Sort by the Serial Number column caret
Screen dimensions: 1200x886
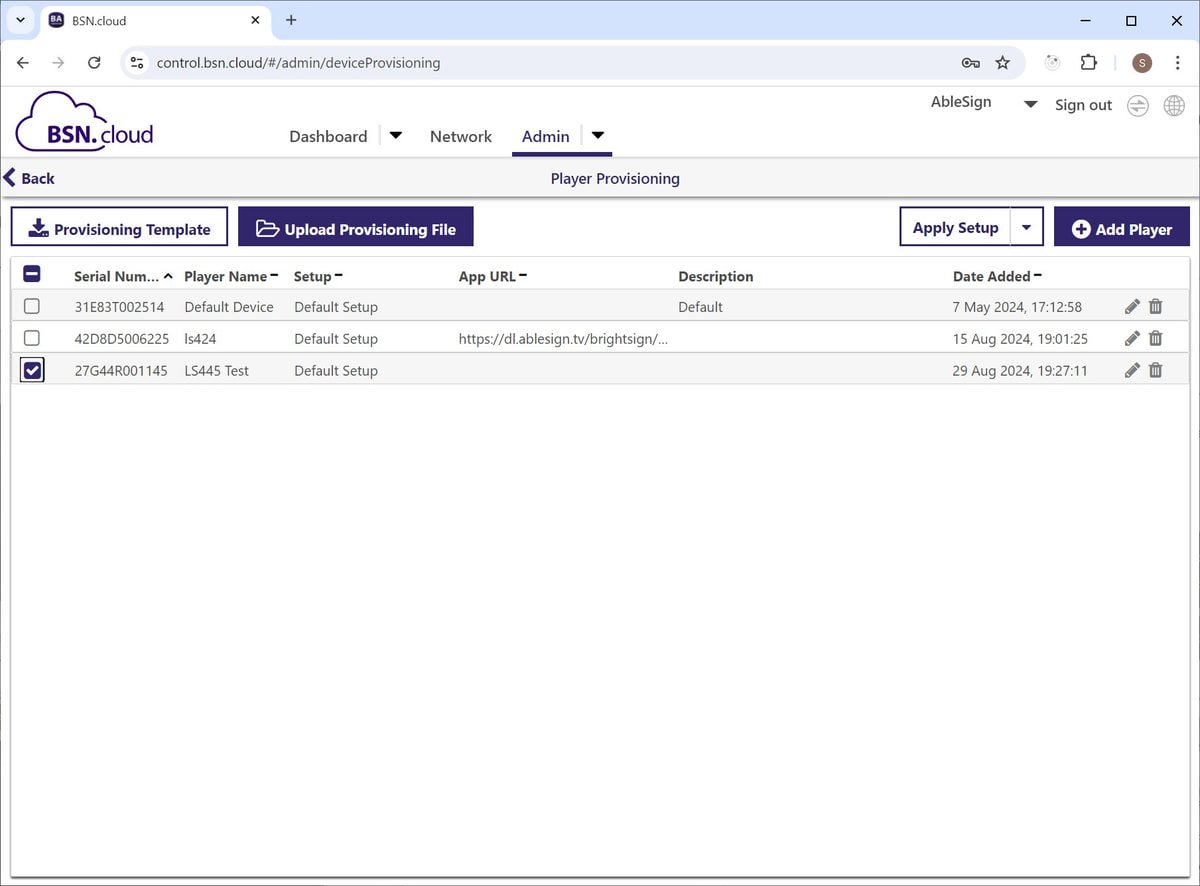(168, 275)
